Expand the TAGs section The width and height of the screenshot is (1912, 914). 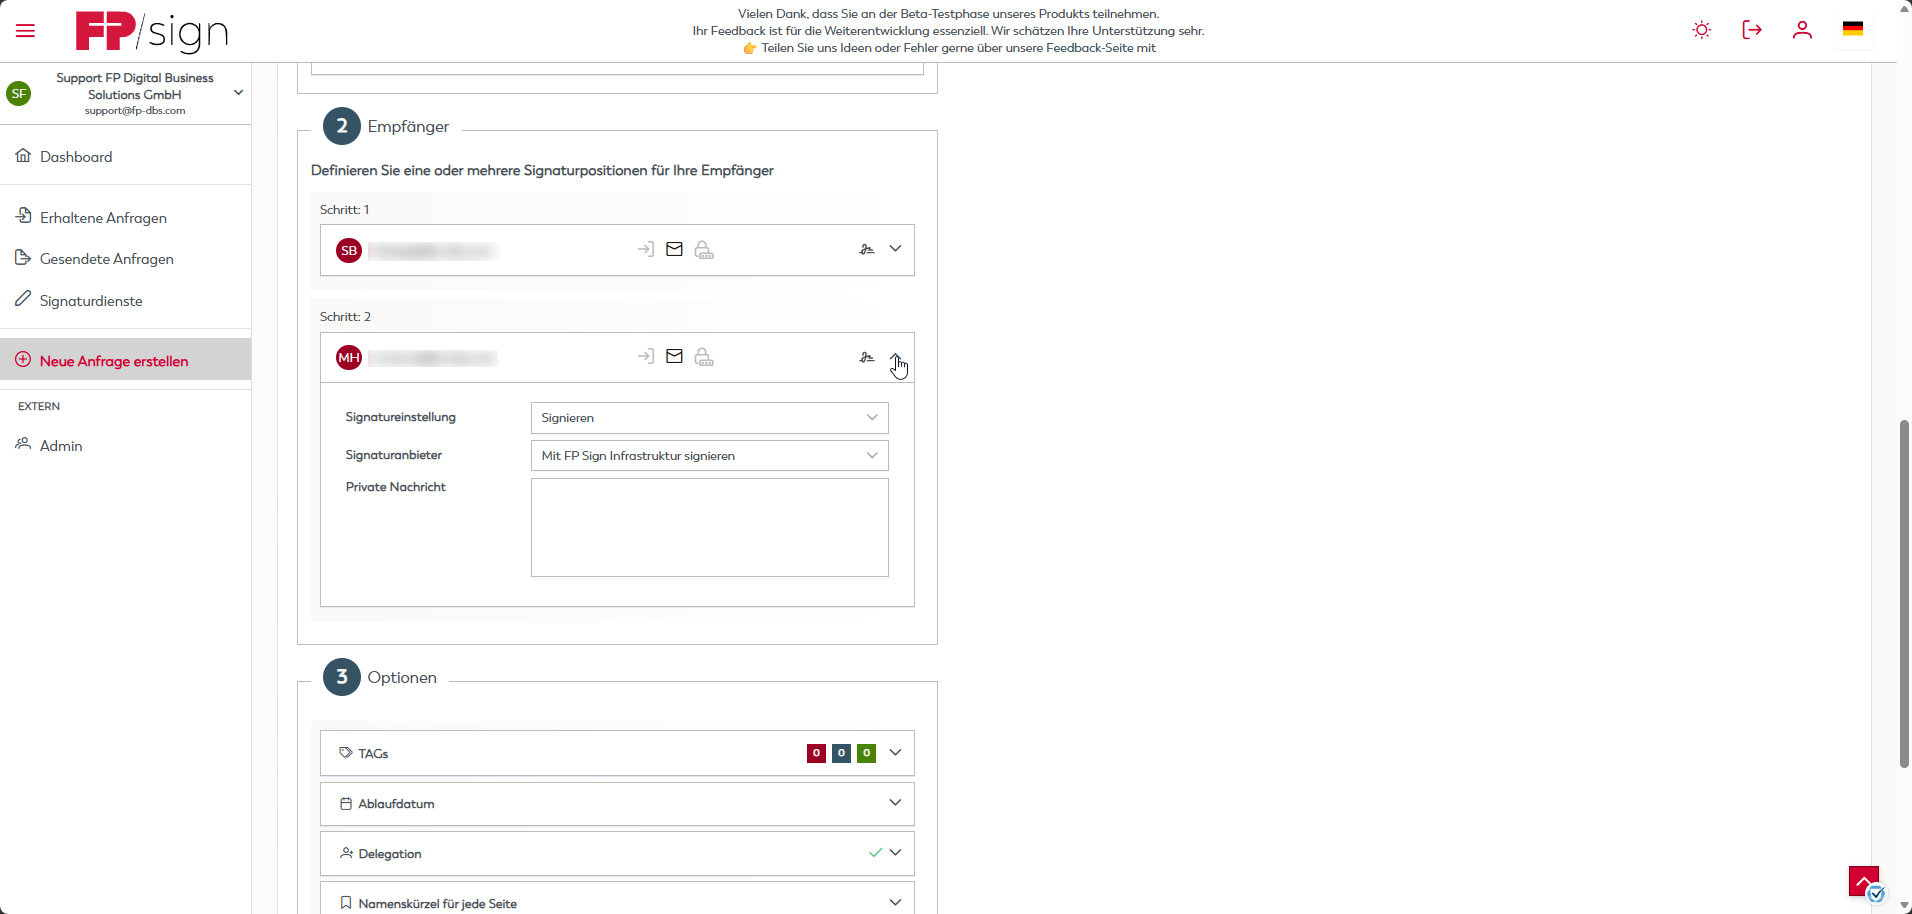(x=895, y=752)
